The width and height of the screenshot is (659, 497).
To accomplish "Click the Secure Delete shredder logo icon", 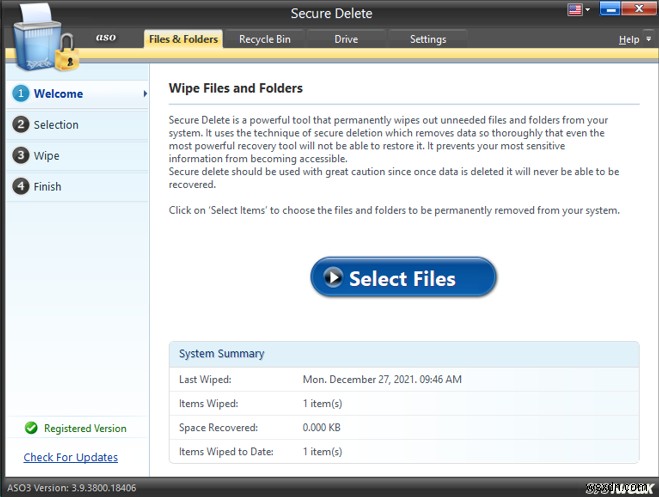I will 45,38.
